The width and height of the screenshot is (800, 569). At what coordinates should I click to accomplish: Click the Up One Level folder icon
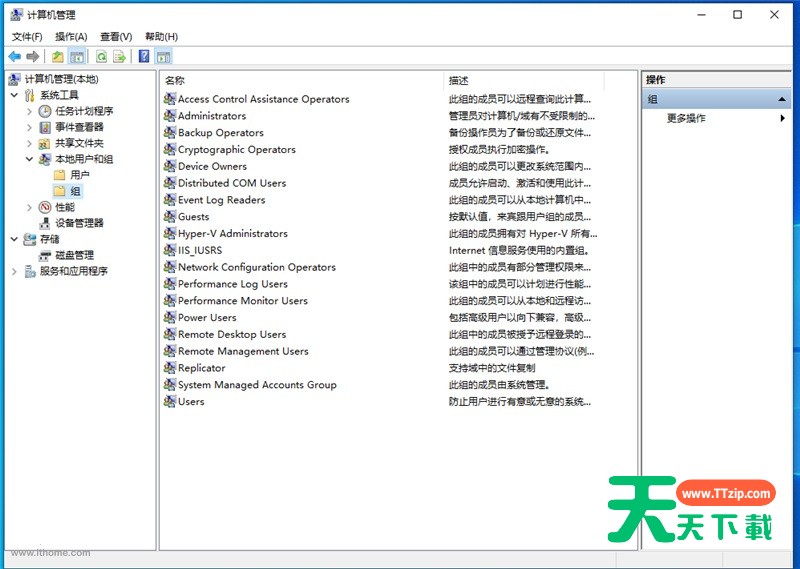58,57
